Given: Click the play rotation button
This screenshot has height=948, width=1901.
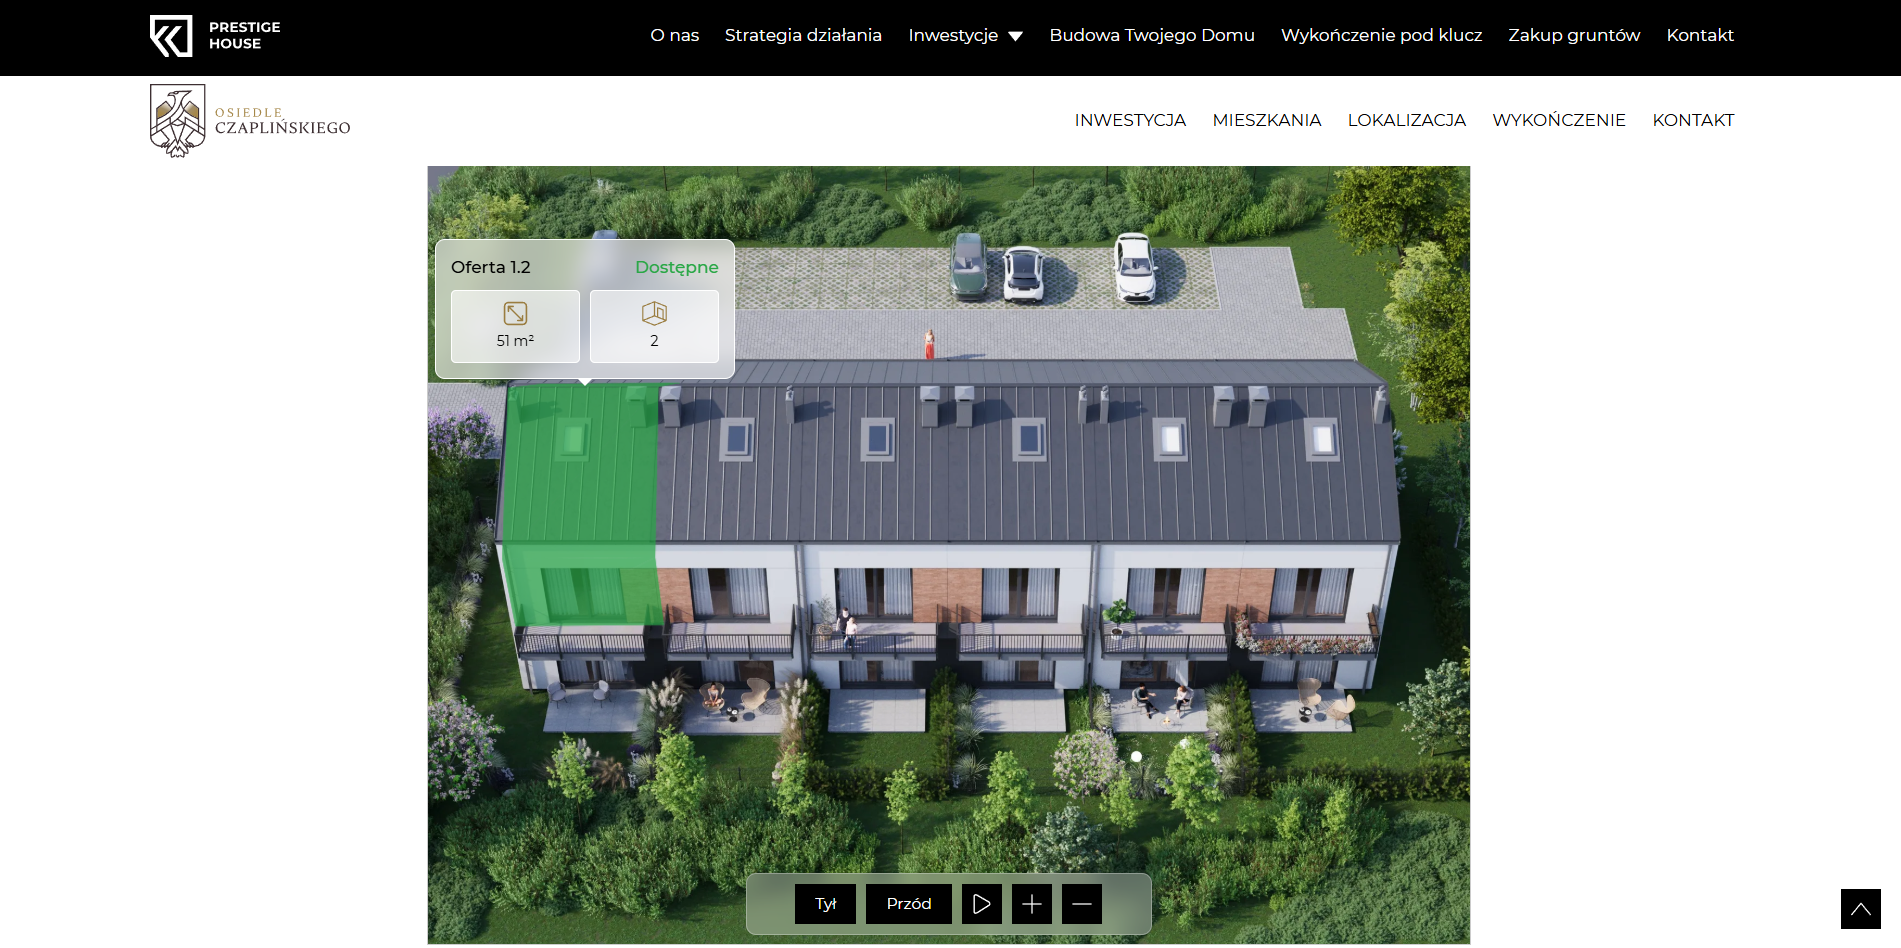Looking at the screenshot, I should click(x=982, y=904).
